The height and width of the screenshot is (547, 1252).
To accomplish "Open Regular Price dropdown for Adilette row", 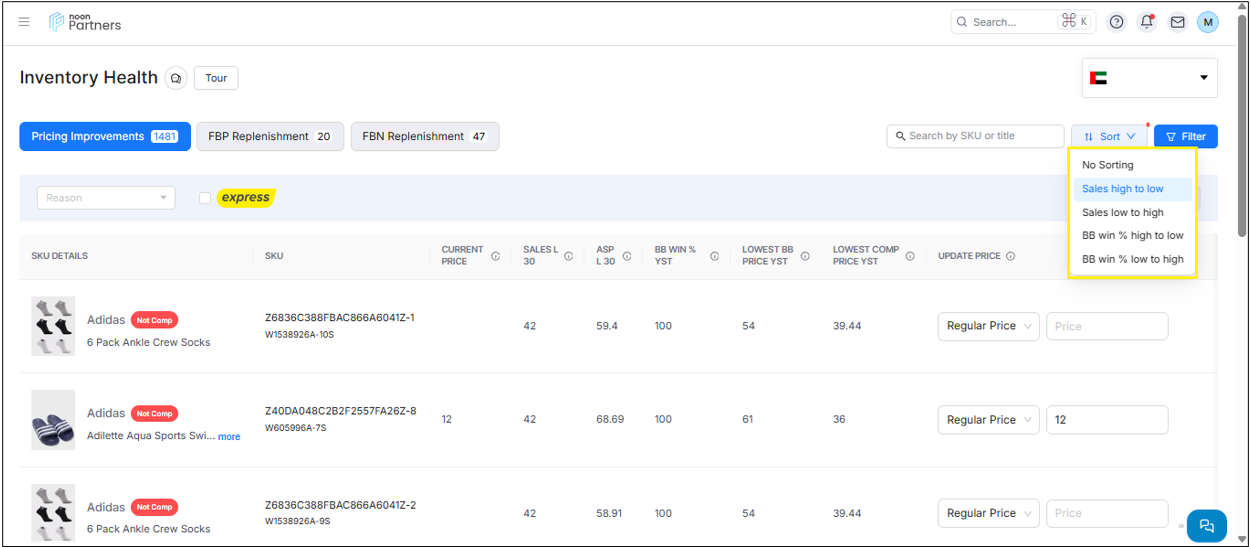I will 988,420.
